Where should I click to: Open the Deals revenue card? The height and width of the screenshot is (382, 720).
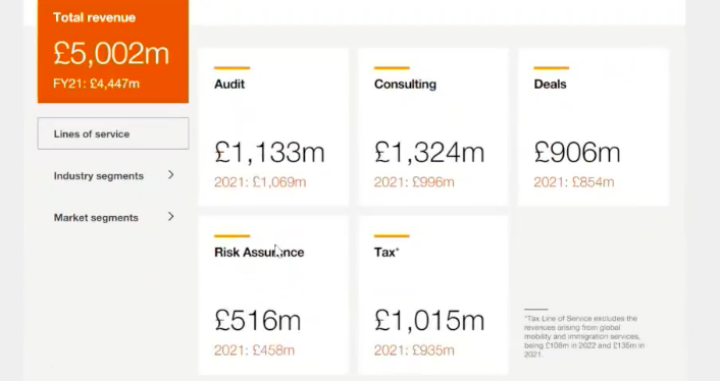pyautogui.click(x=593, y=127)
